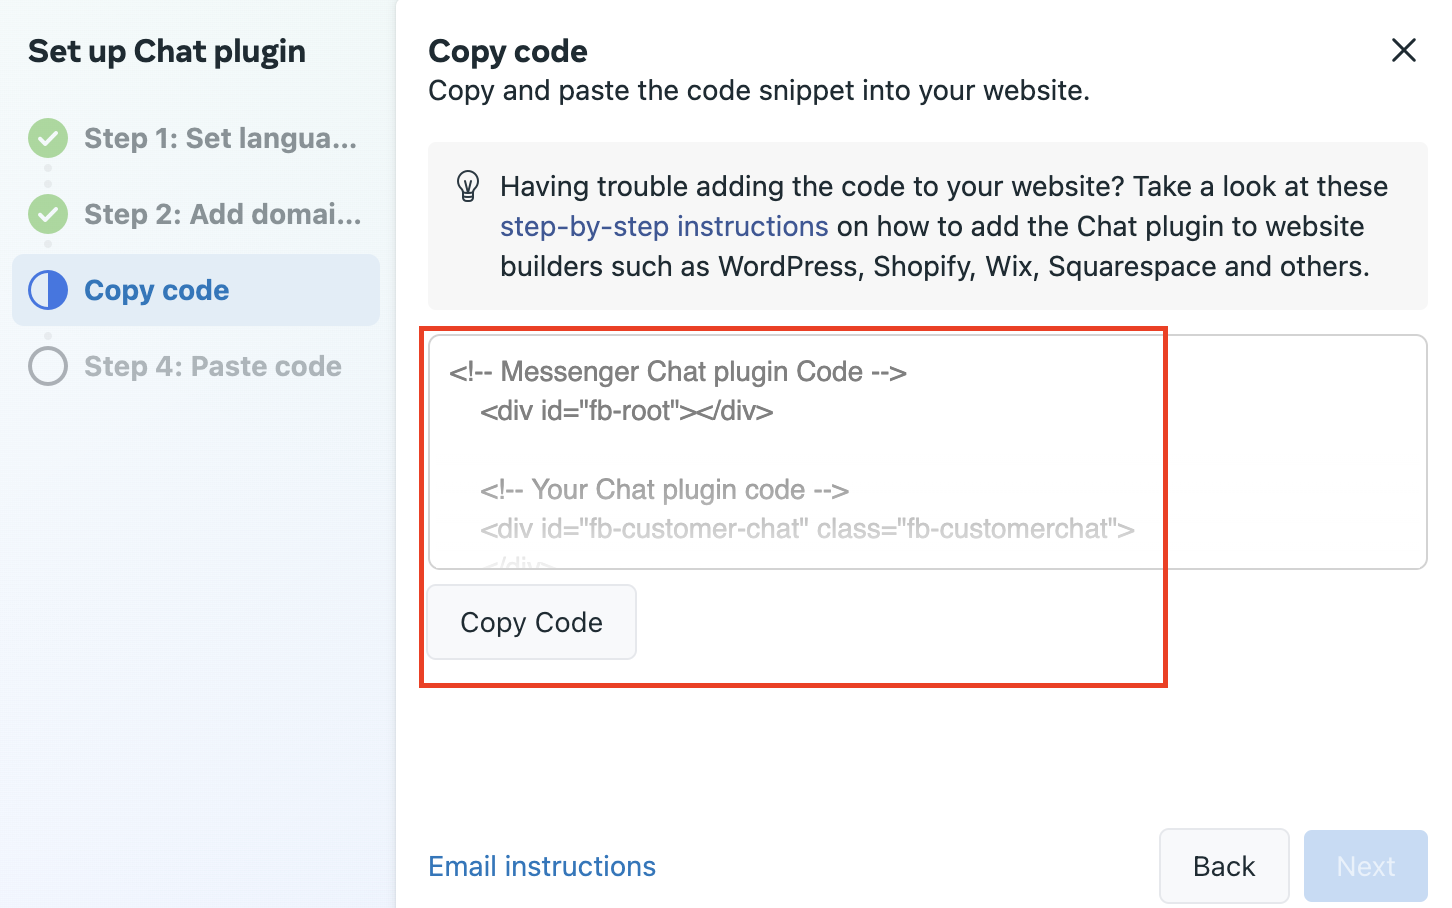Open the step-by-step instructions link
This screenshot has width=1452, height=908.
[x=664, y=226]
